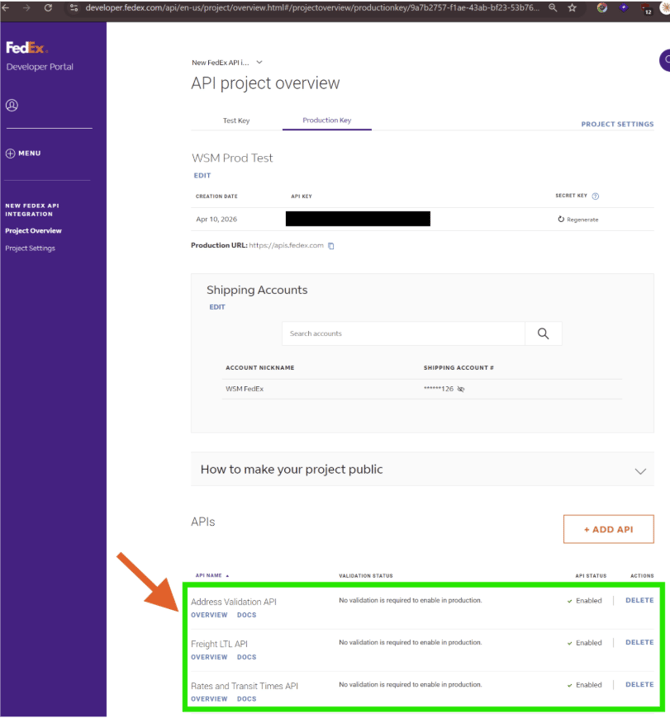Image resolution: width=670 pixels, height=718 pixels.
Task: Click the SHIPPING ACCOUNT # column header
Action: click(458, 368)
